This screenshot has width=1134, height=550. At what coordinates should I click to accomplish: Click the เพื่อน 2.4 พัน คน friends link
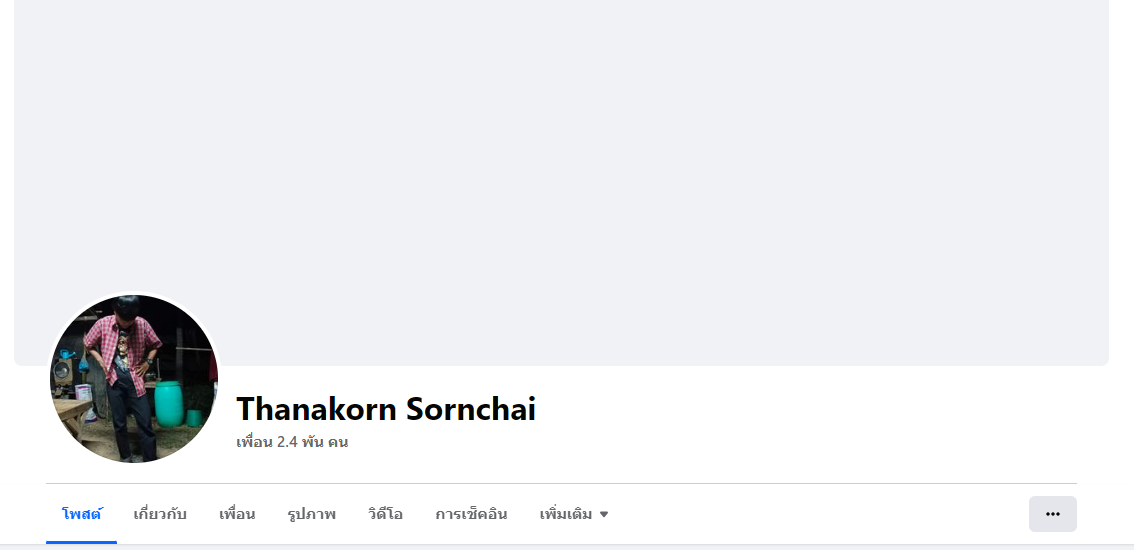[292, 442]
